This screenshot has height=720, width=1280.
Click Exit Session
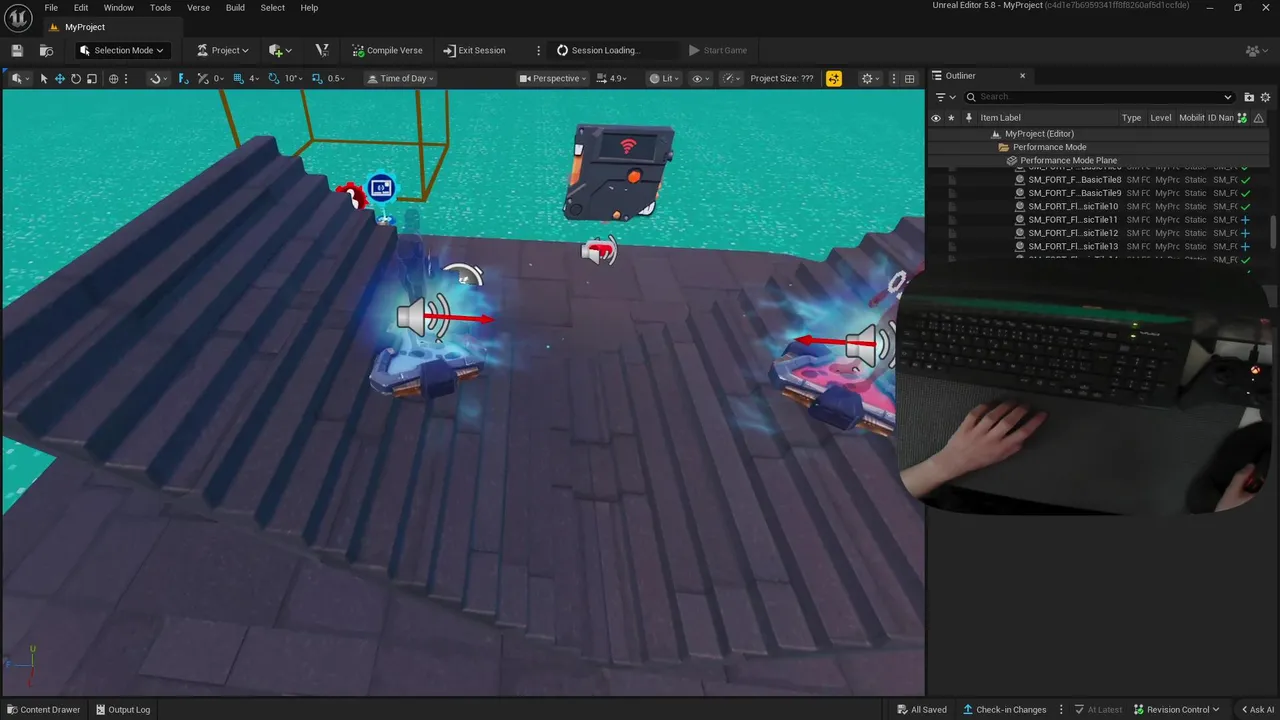pyautogui.click(x=474, y=50)
